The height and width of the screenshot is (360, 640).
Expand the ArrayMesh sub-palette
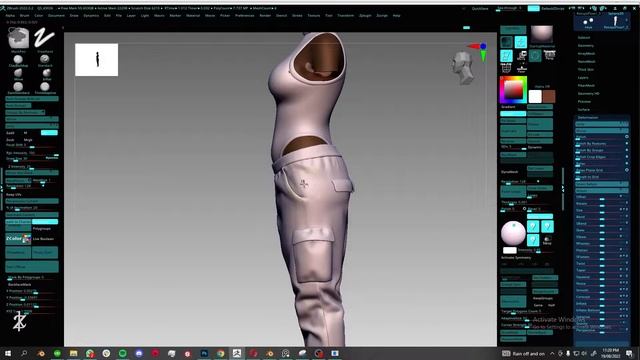pos(586,53)
